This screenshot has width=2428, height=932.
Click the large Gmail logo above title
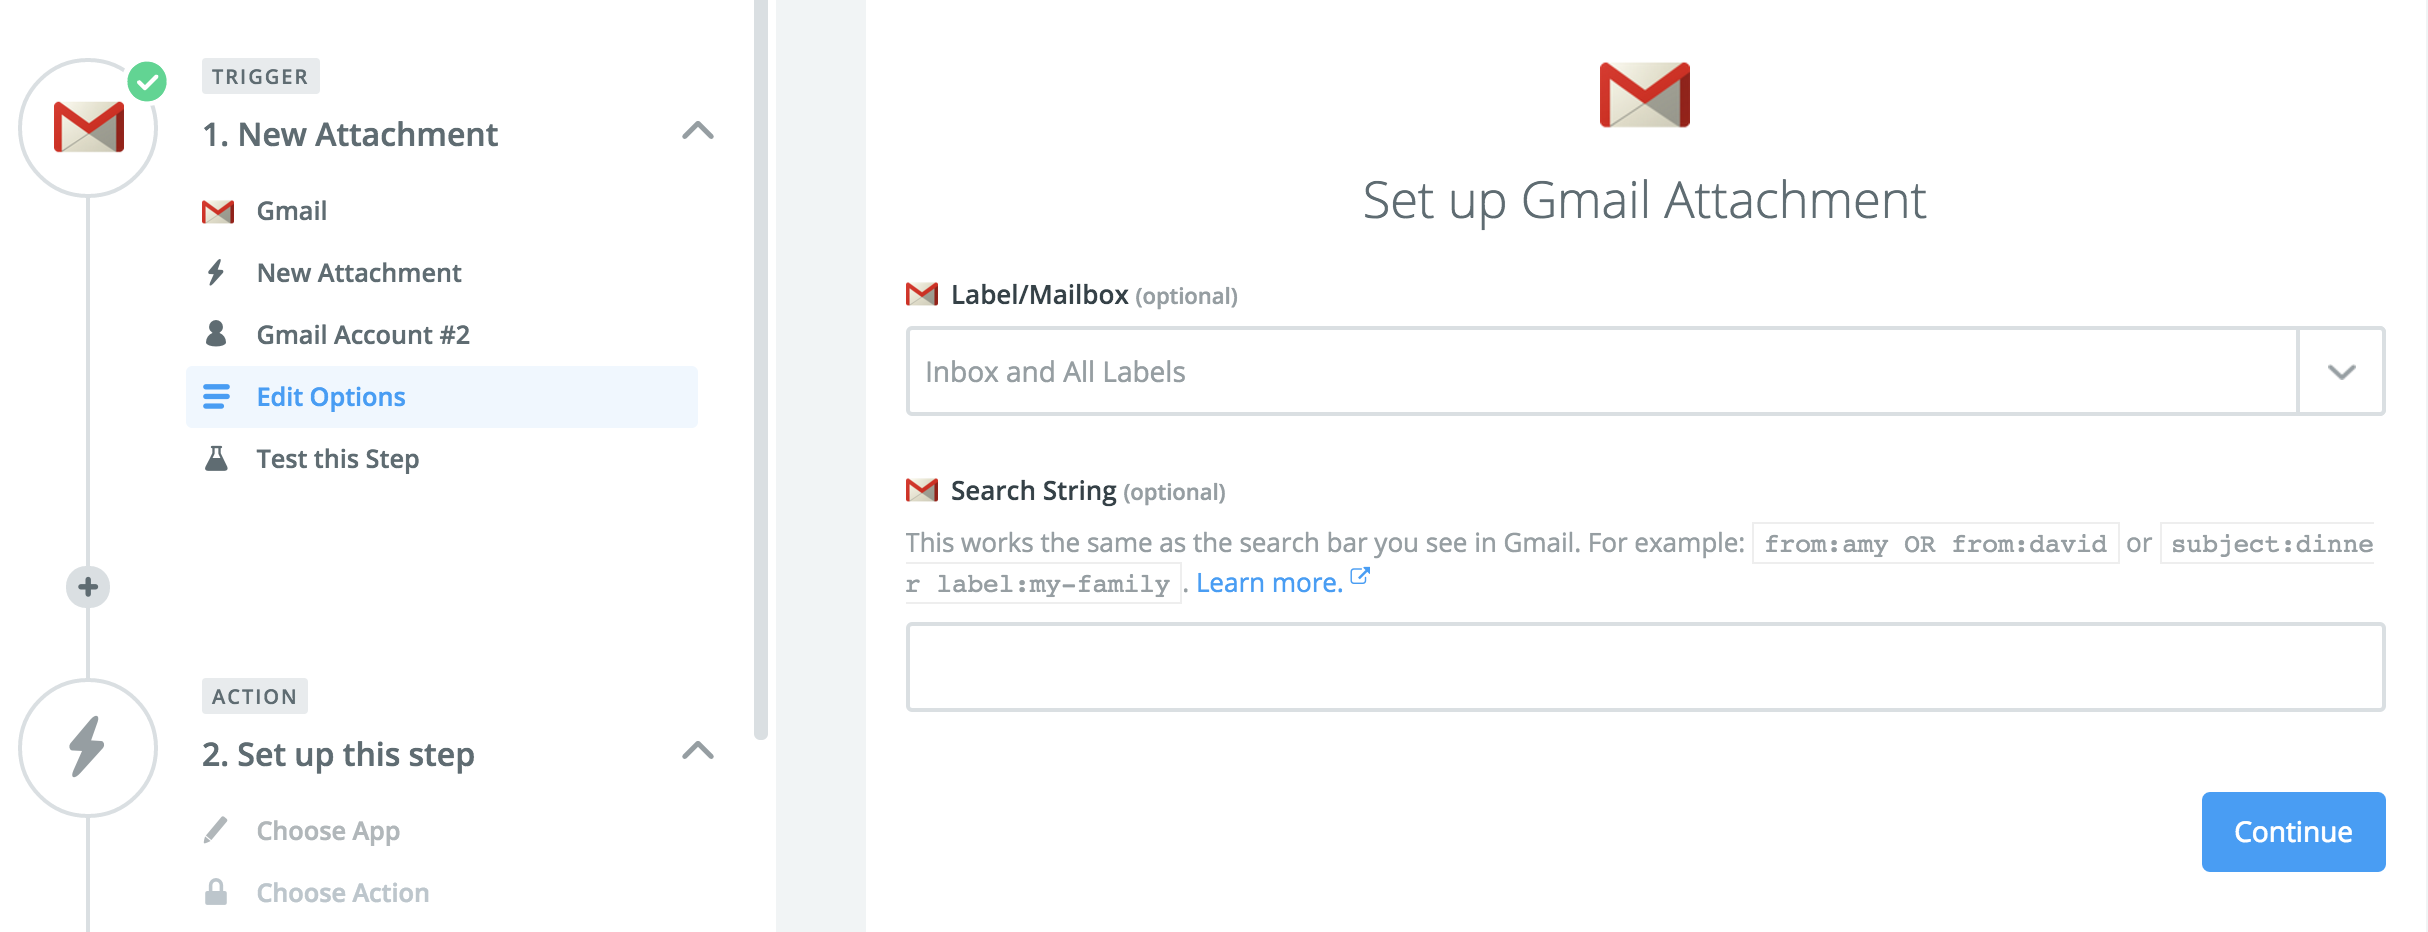1645,95
